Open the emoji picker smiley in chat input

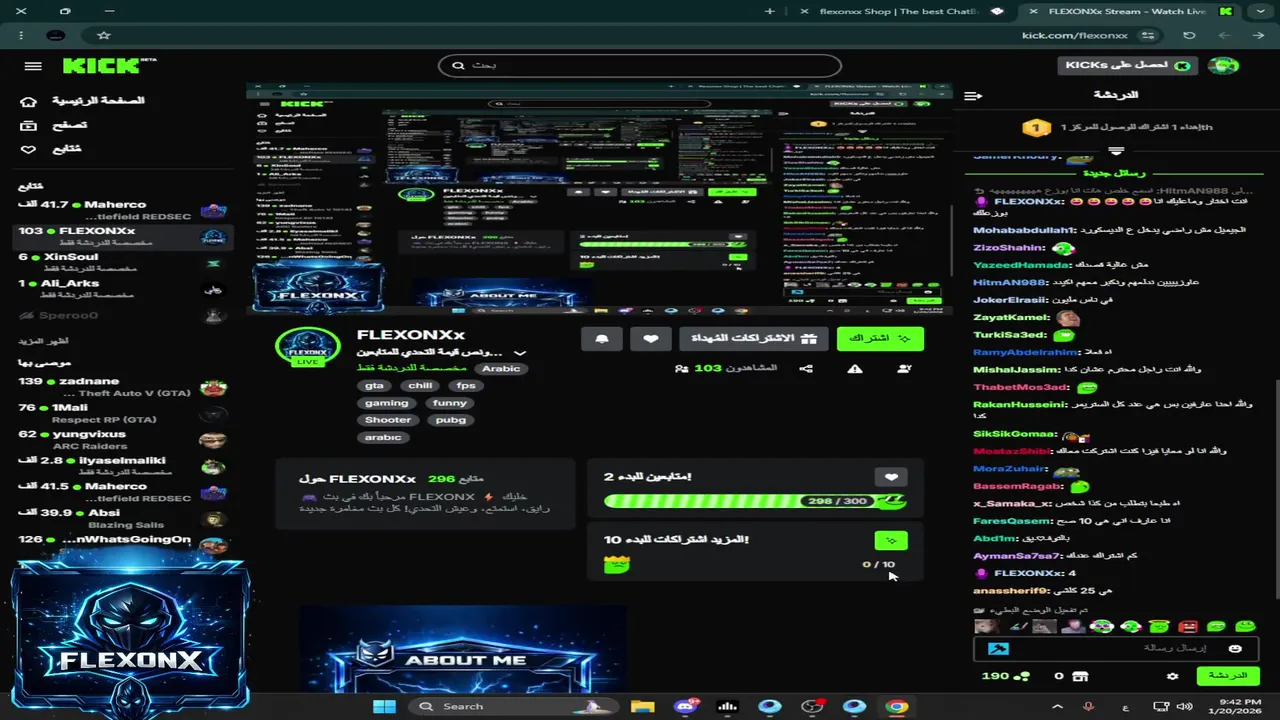pyautogui.click(x=1235, y=648)
